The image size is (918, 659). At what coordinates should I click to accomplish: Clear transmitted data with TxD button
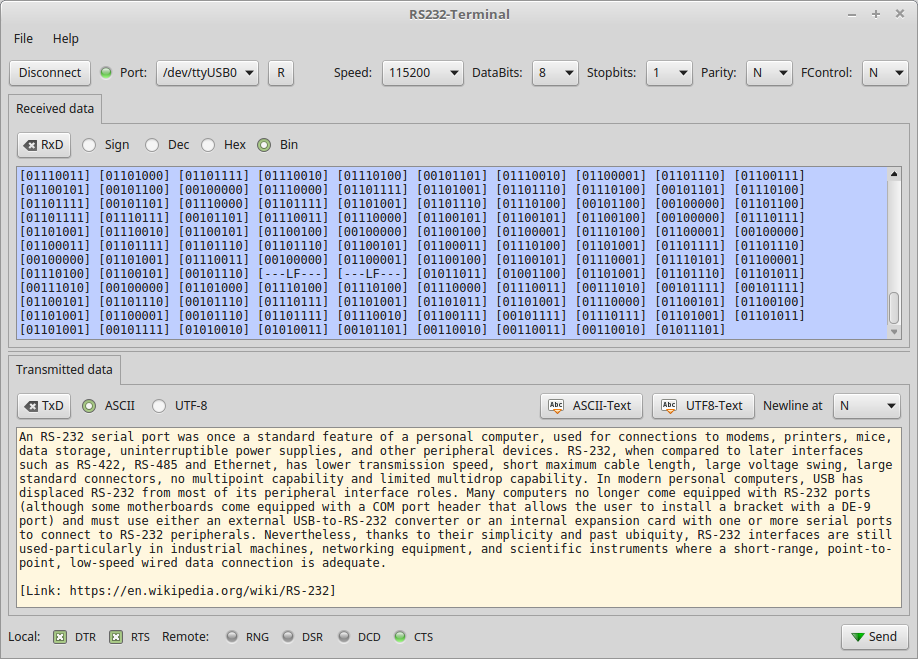click(44, 406)
